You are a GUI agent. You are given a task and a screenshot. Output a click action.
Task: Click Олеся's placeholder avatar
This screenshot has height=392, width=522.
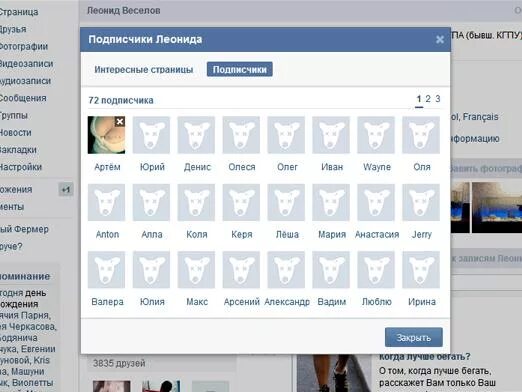[x=241, y=135]
